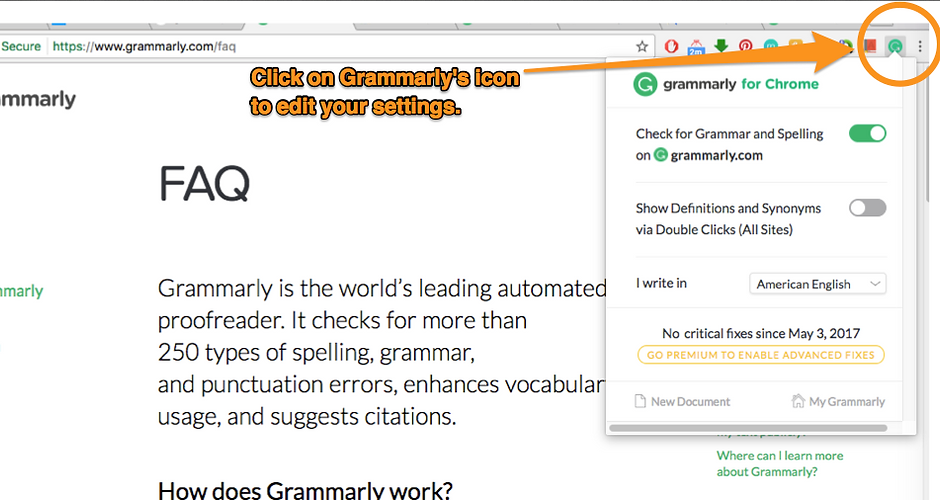Click the FAQ page heading

click(x=204, y=183)
